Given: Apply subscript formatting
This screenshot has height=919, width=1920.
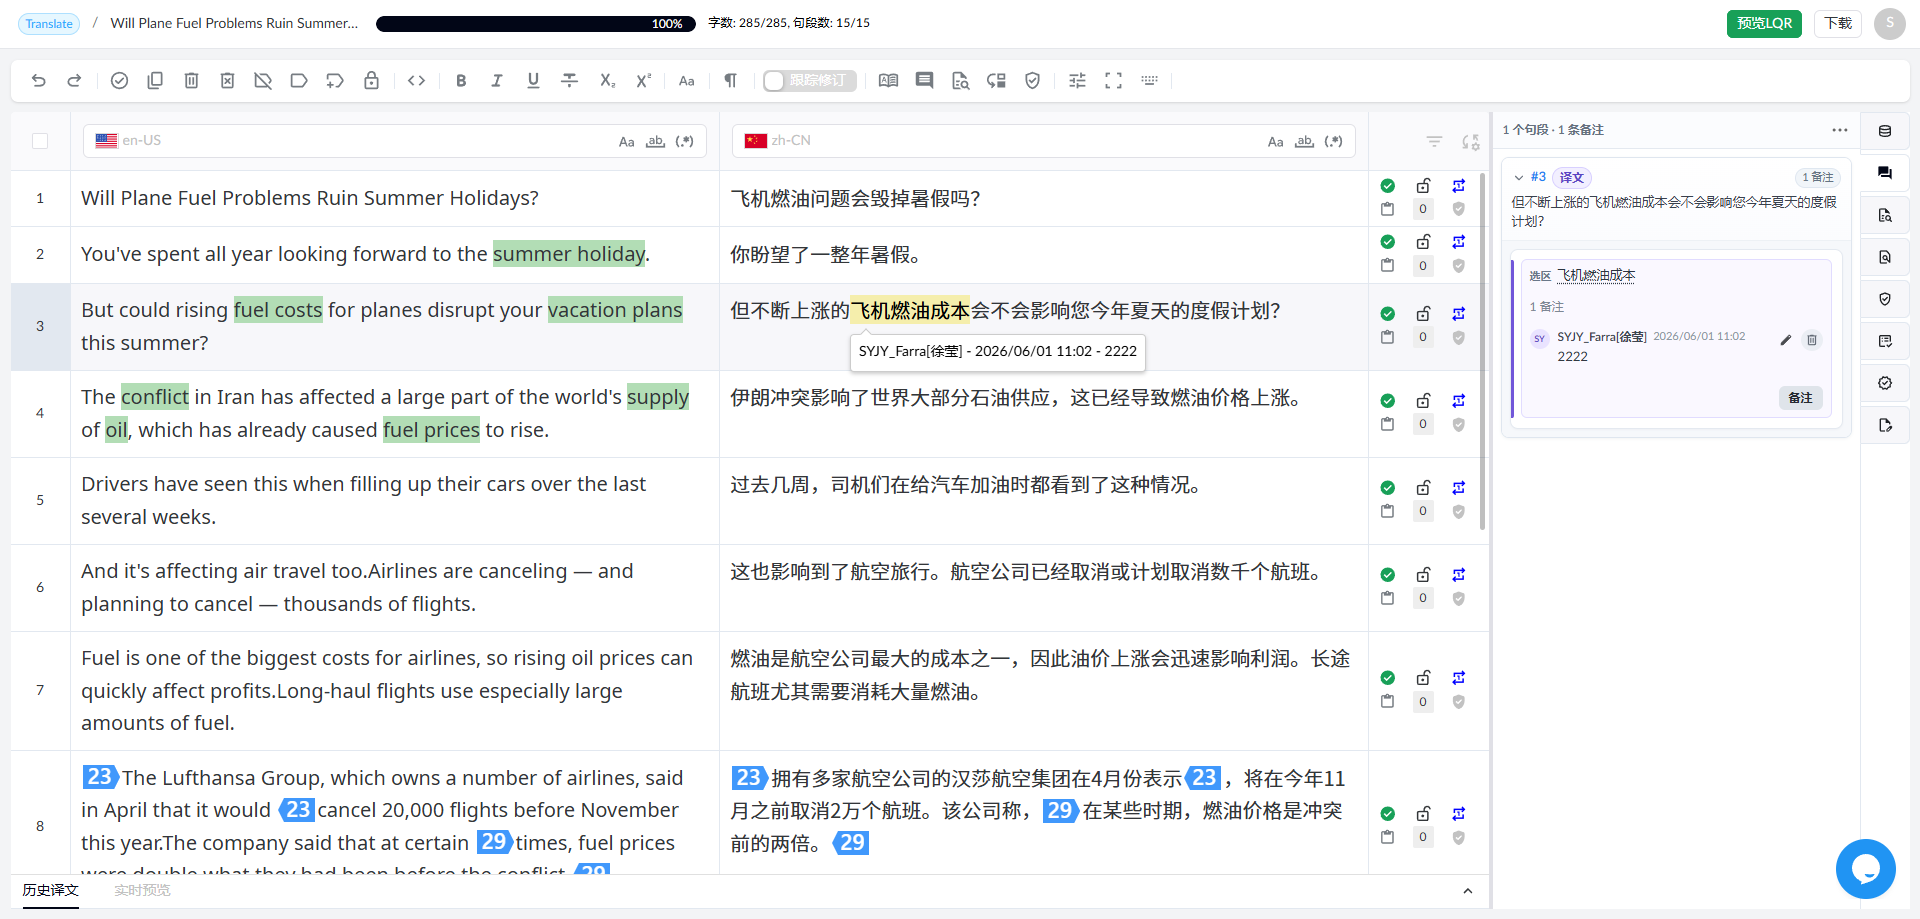Looking at the screenshot, I should (607, 81).
